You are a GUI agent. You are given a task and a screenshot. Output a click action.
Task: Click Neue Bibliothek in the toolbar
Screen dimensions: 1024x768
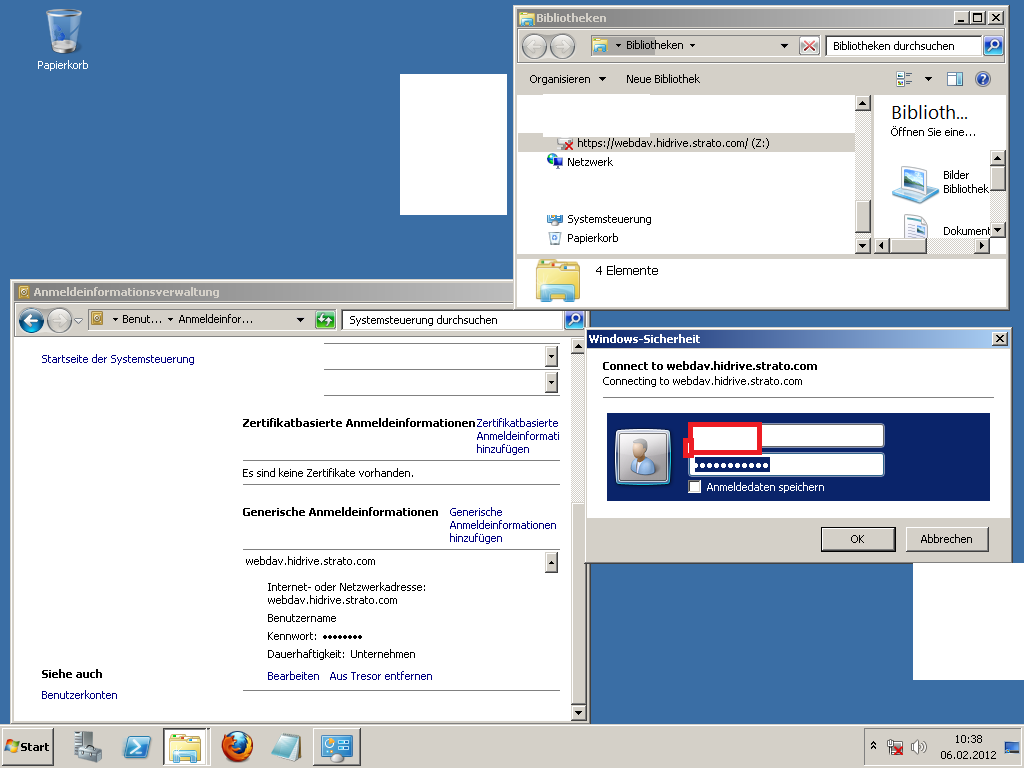click(x=663, y=79)
